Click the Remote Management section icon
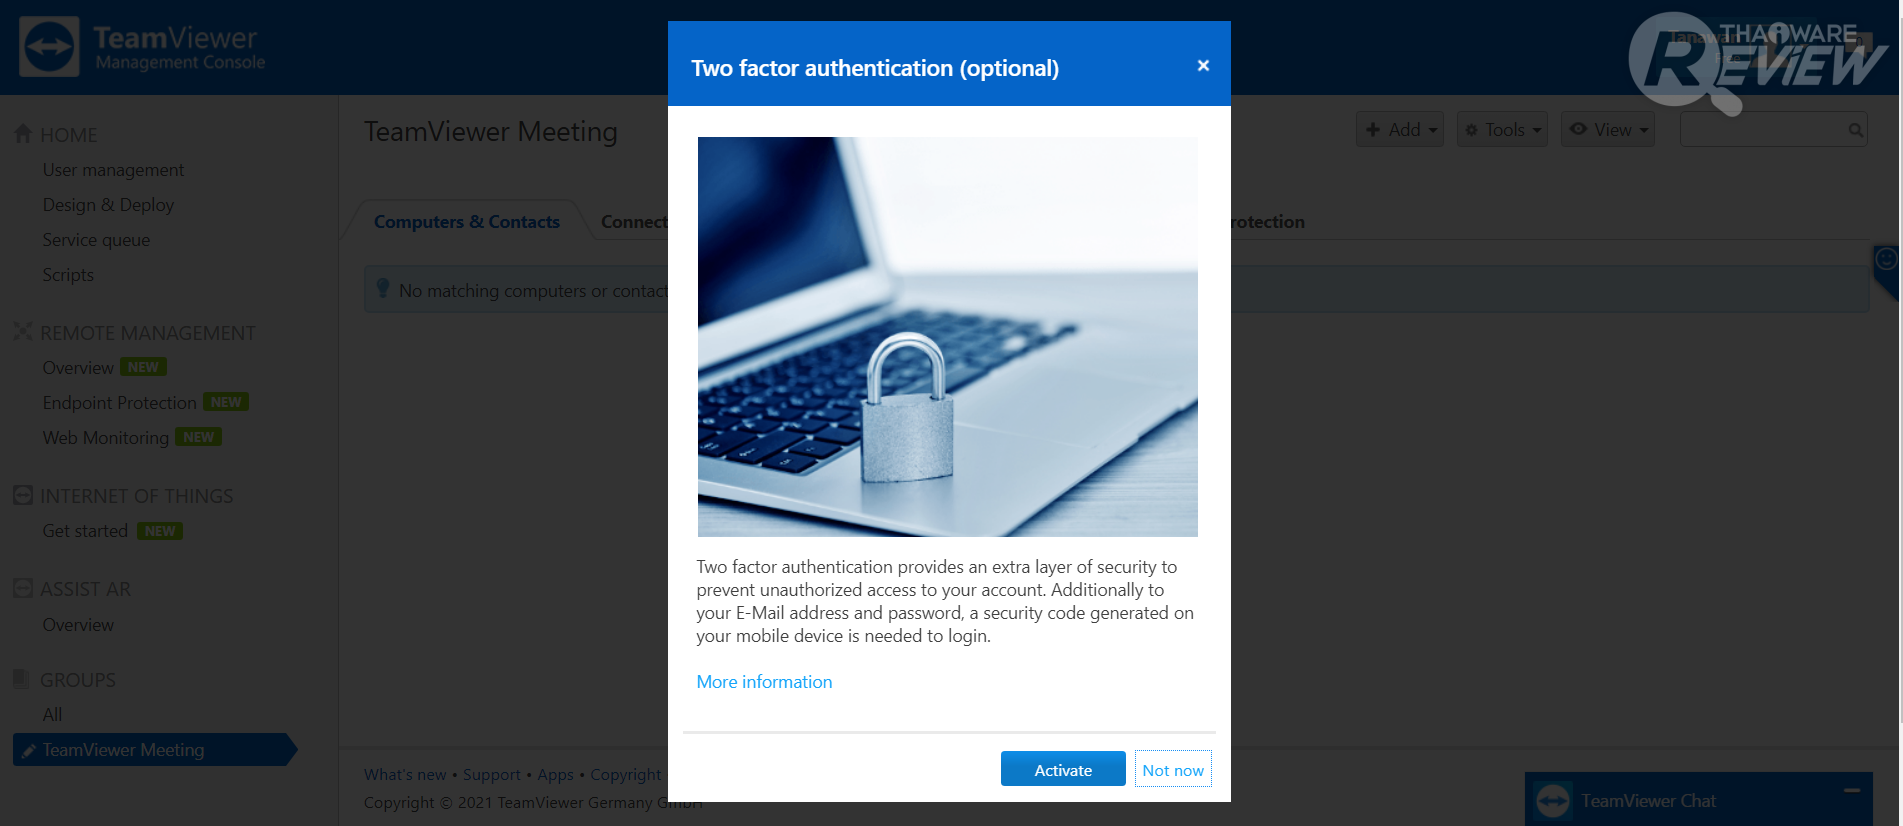 [23, 332]
